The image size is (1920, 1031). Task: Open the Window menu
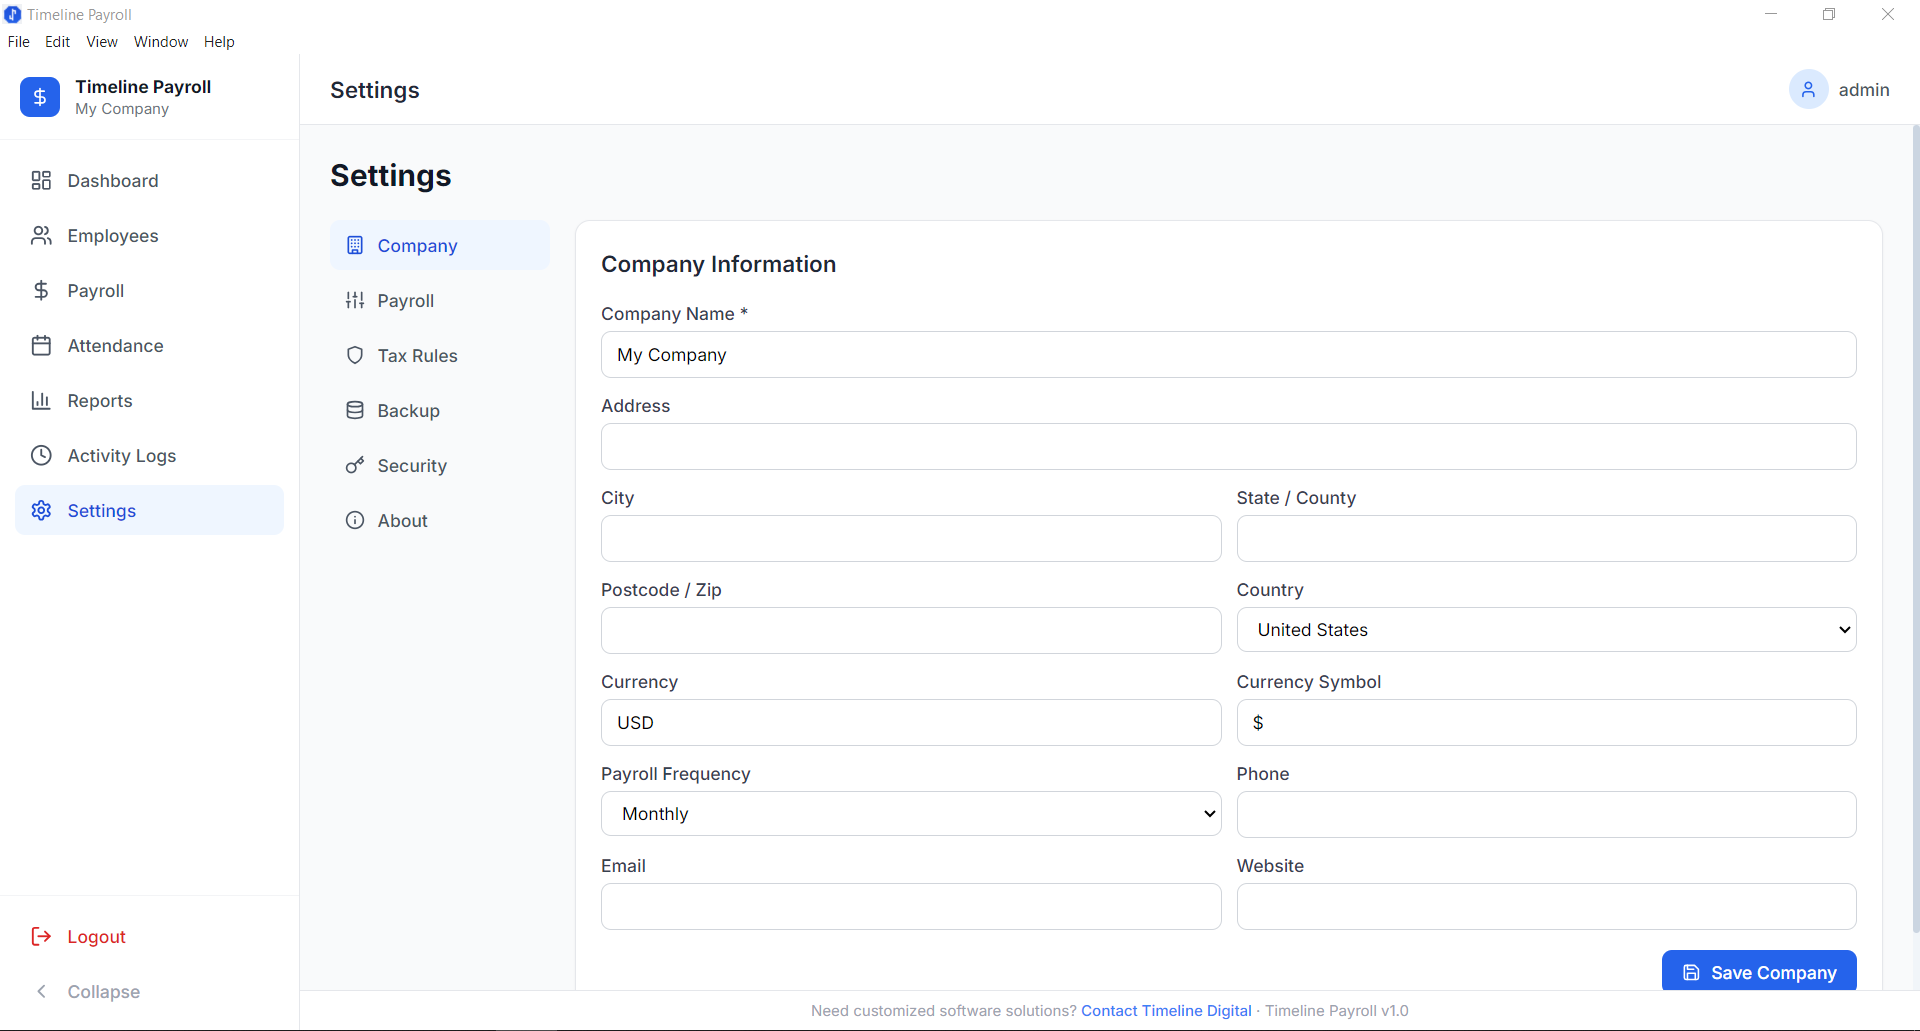pyautogui.click(x=160, y=41)
